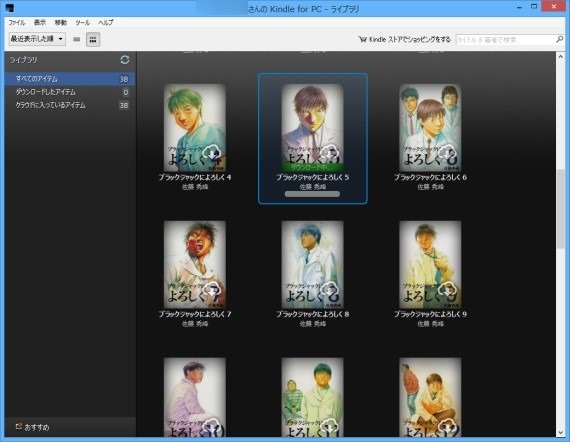Viewport: 570px width, 442px height.
Task: Click the scrollbar down arrow
Action: coord(560,432)
